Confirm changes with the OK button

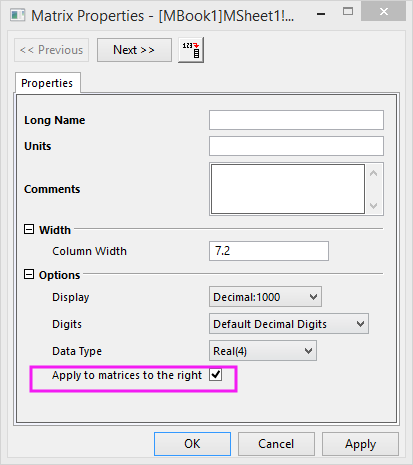[x=192, y=444]
